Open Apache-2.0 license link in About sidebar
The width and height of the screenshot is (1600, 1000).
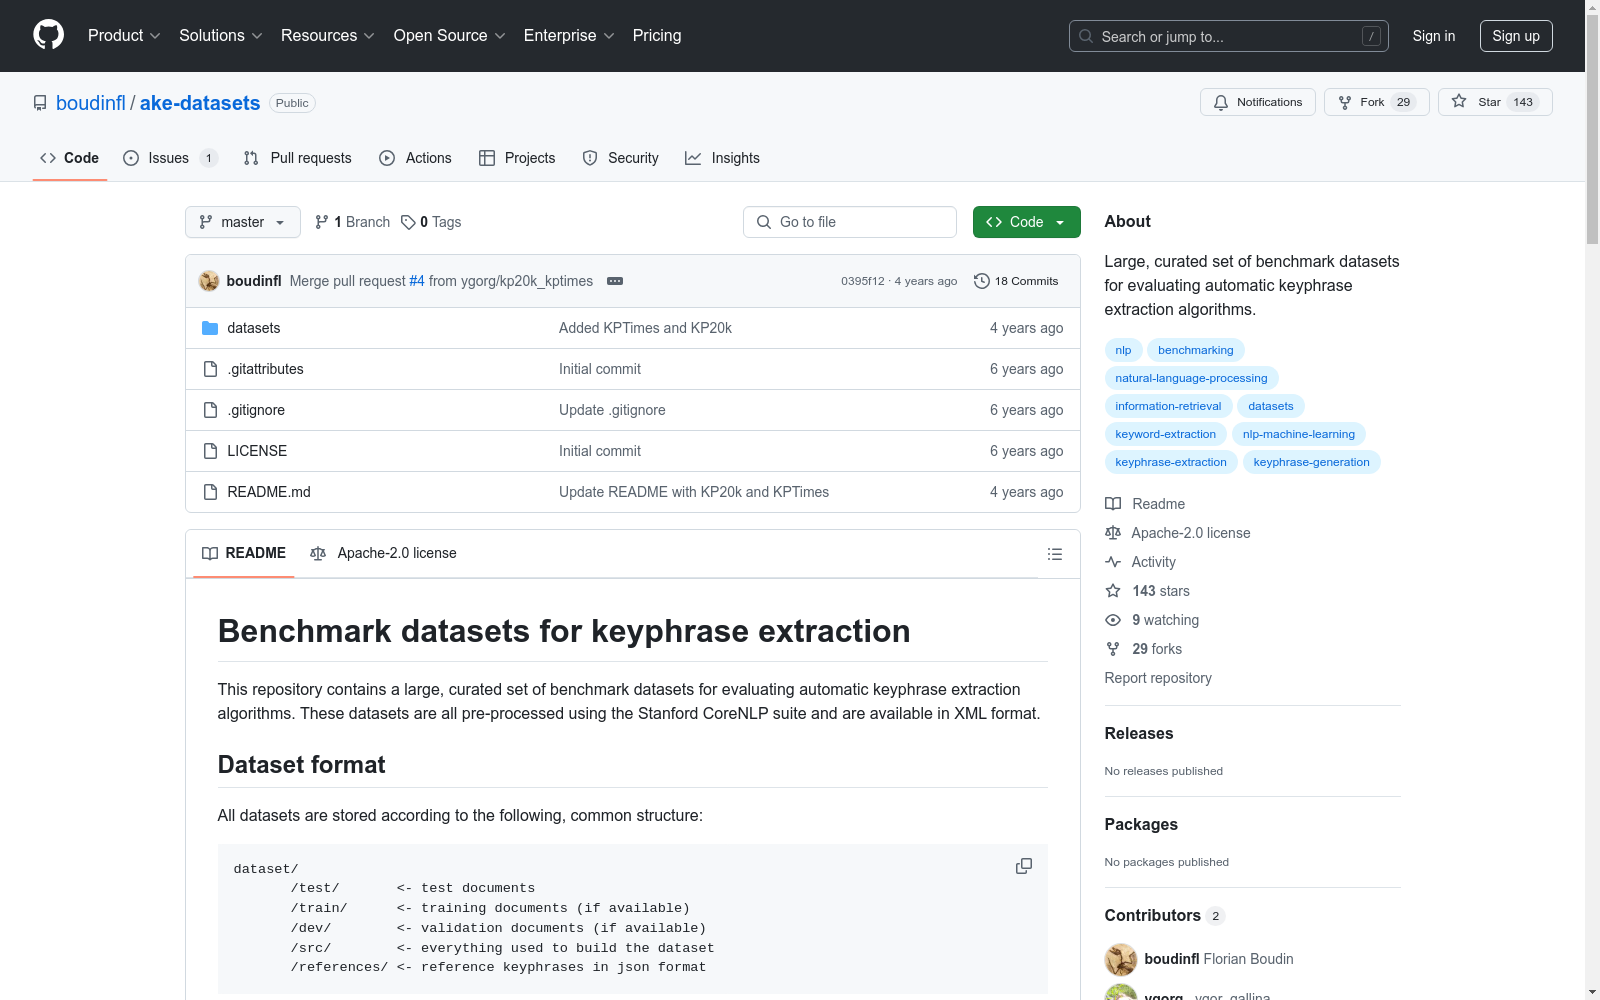coord(1178,533)
